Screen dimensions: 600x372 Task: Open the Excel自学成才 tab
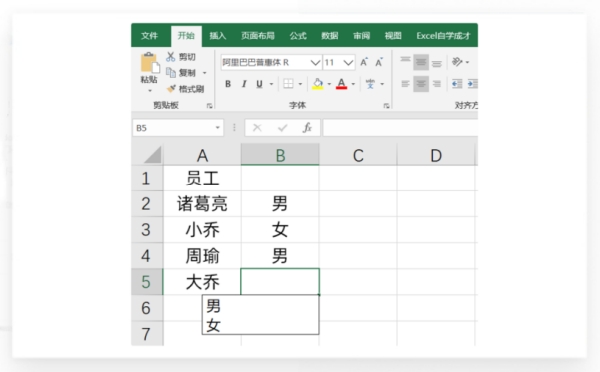[443, 36]
